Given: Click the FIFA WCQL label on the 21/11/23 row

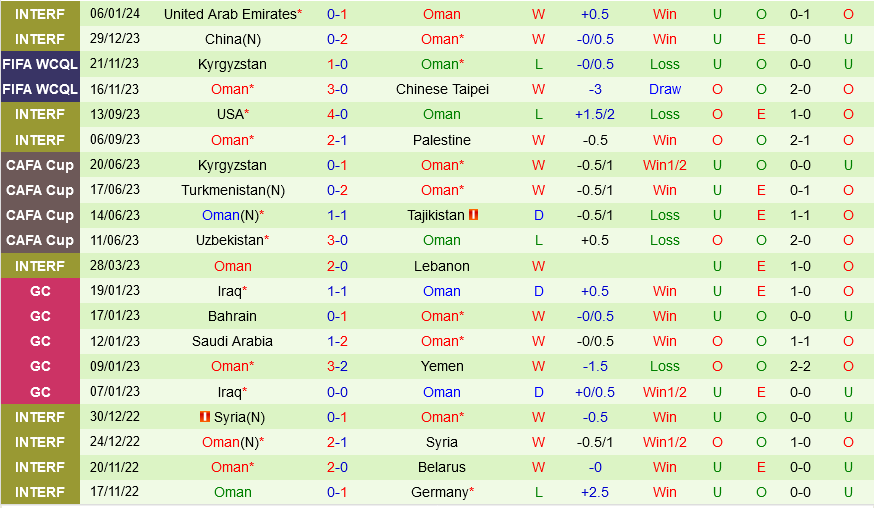Looking at the screenshot, I should pyautogui.click(x=40, y=64).
